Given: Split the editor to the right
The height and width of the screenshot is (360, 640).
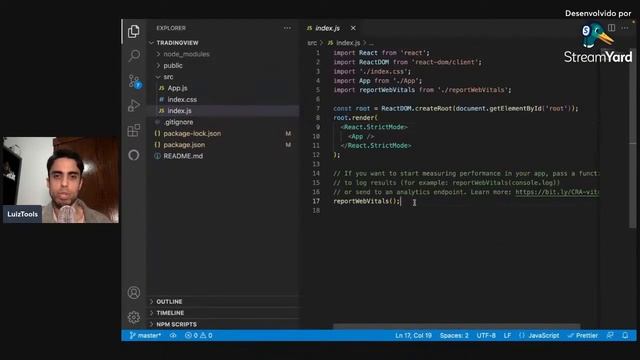Looking at the screenshot, I should pos(611,28).
